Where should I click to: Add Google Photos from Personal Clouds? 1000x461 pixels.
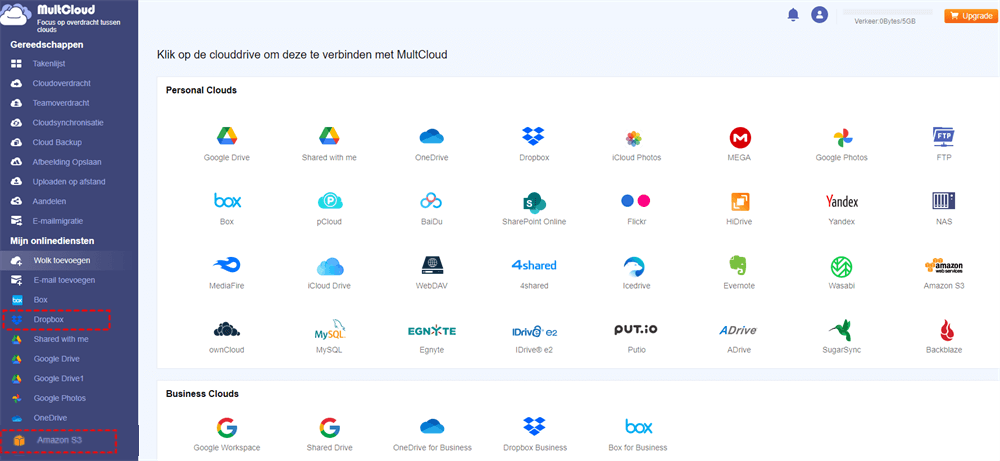pos(842,143)
